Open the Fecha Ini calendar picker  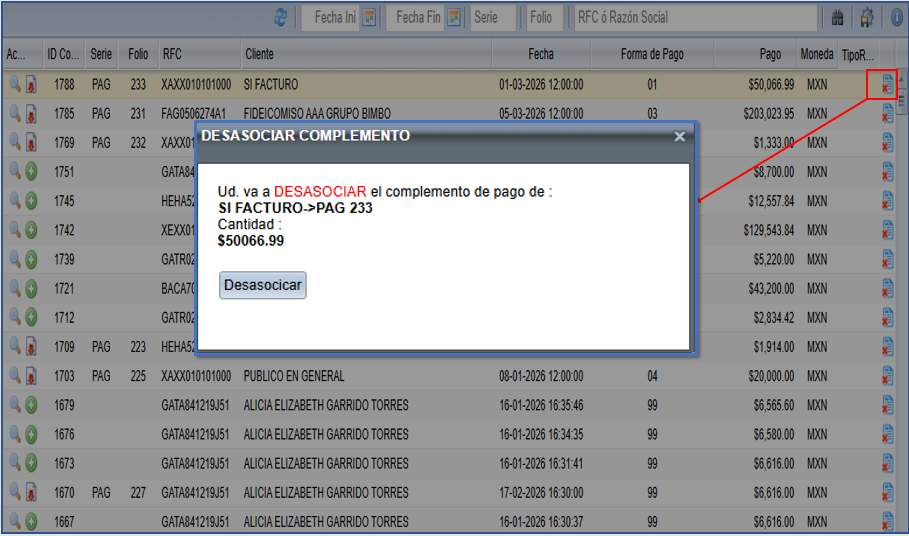pos(369,17)
